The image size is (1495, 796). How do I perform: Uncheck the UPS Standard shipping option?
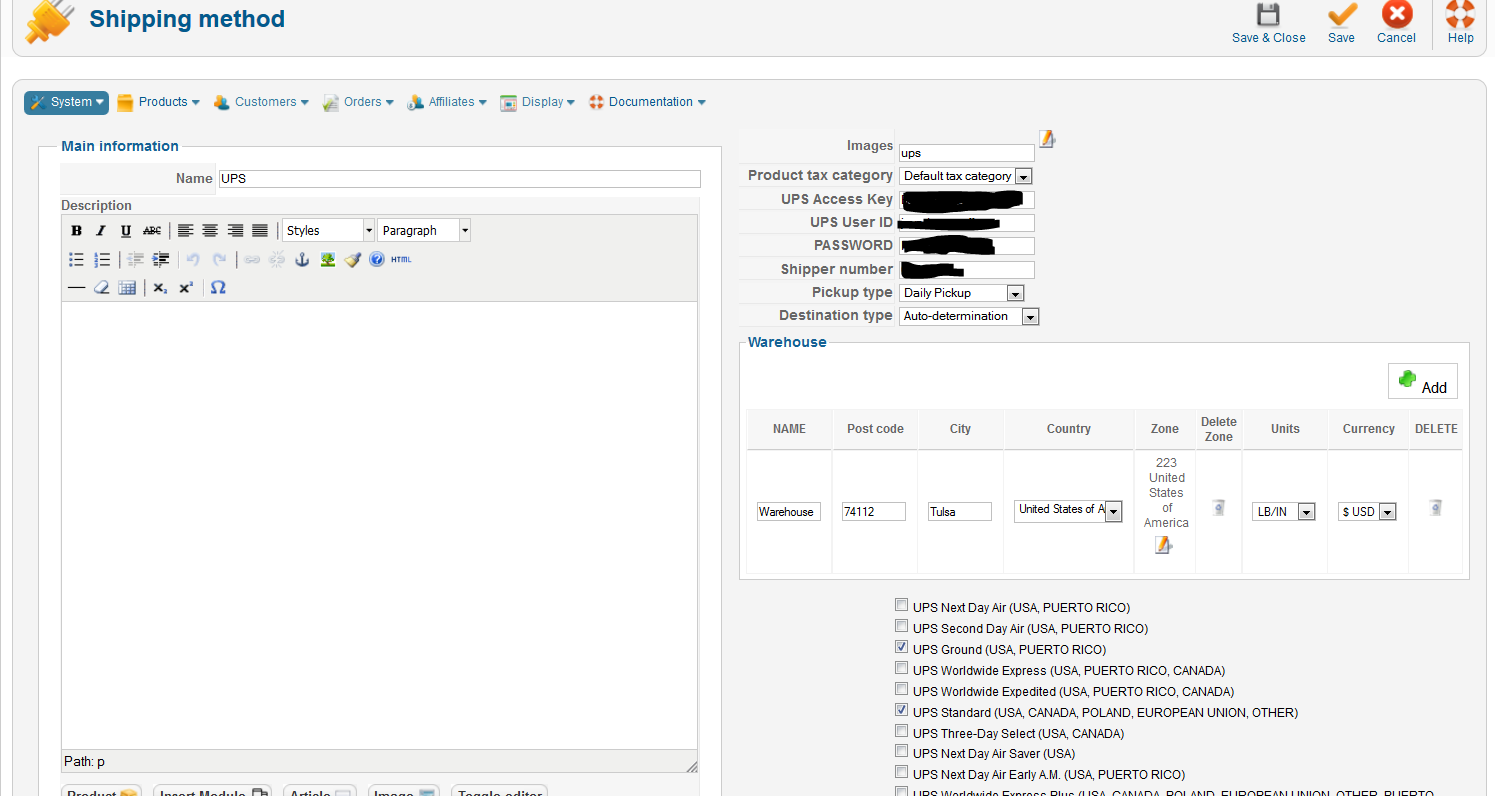coord(902,710)
